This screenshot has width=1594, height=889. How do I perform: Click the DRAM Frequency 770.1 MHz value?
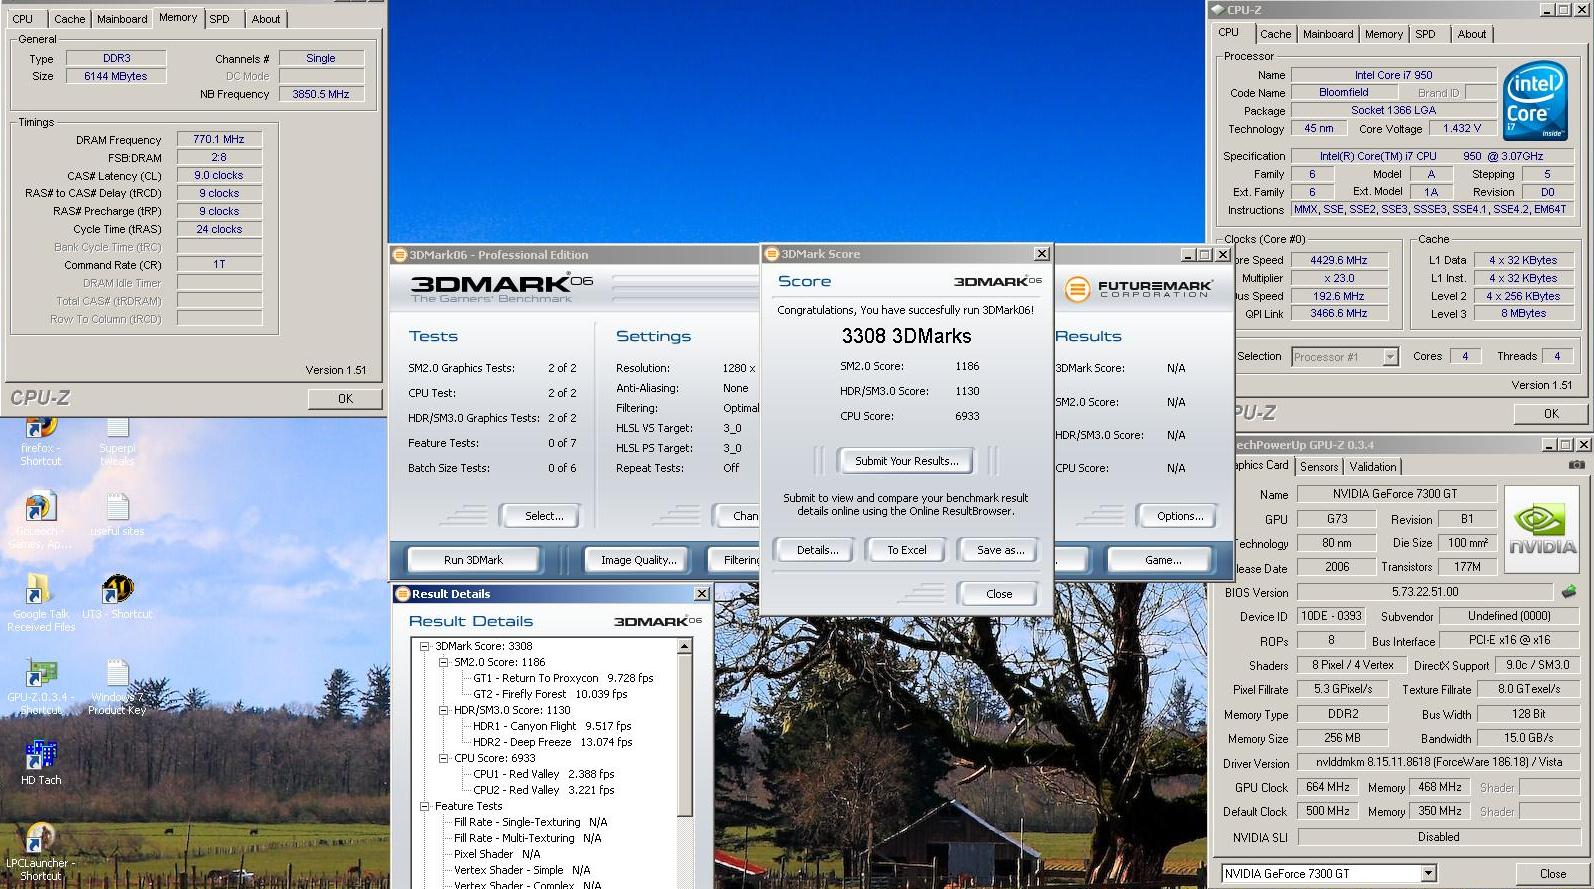point(219,139)
